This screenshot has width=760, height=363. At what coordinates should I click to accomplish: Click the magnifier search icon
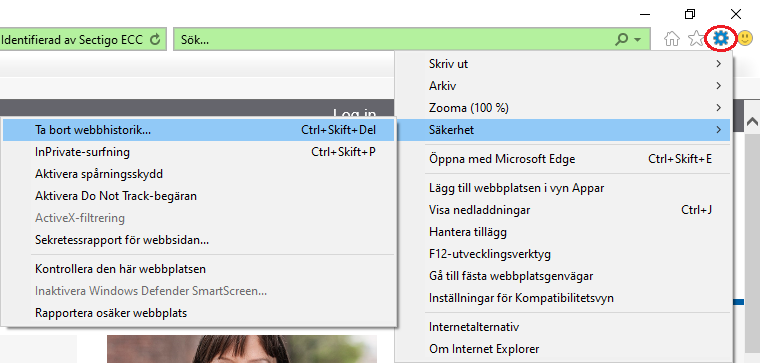(622, 40)
